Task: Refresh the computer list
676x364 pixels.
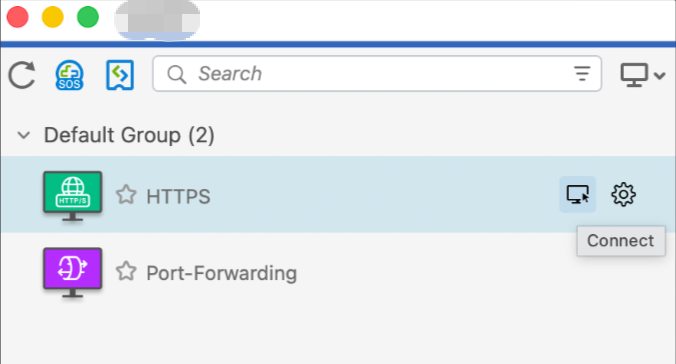Action: pos(22,75)
